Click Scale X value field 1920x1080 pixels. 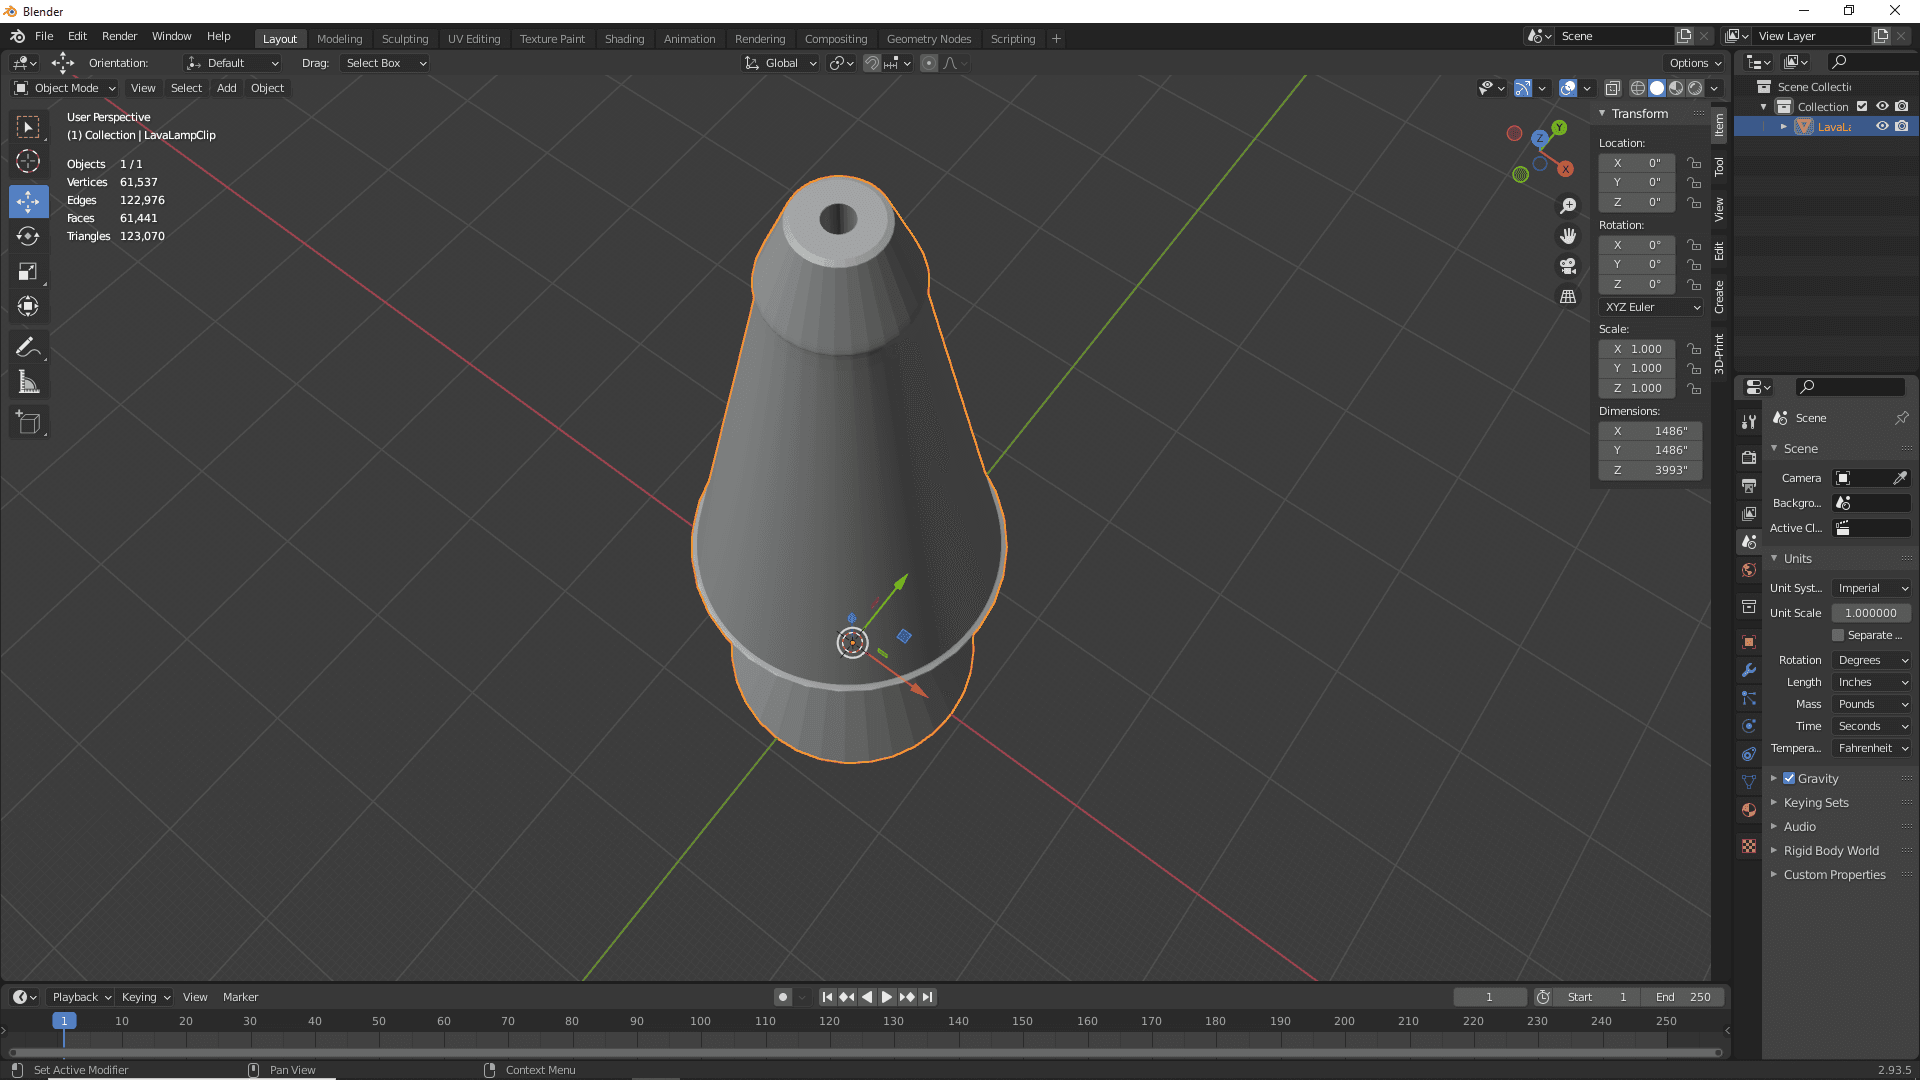coord(1637,349)
